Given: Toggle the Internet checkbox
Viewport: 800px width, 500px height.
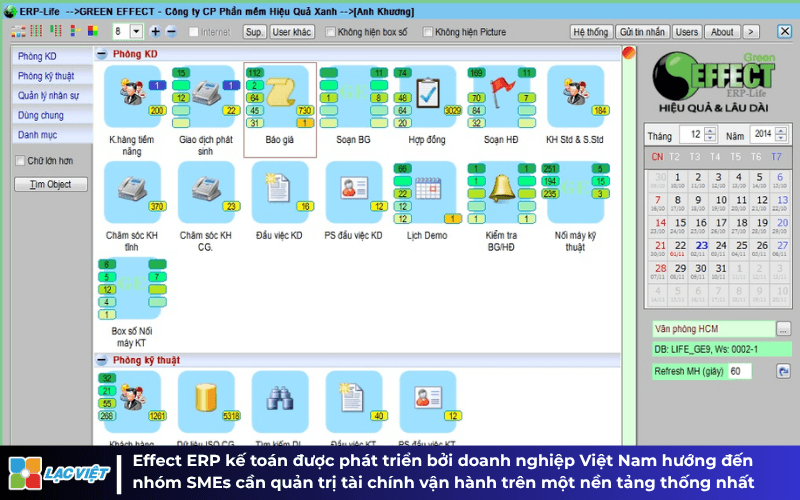Looking at the screenshot, I should [x=193, y=32].
